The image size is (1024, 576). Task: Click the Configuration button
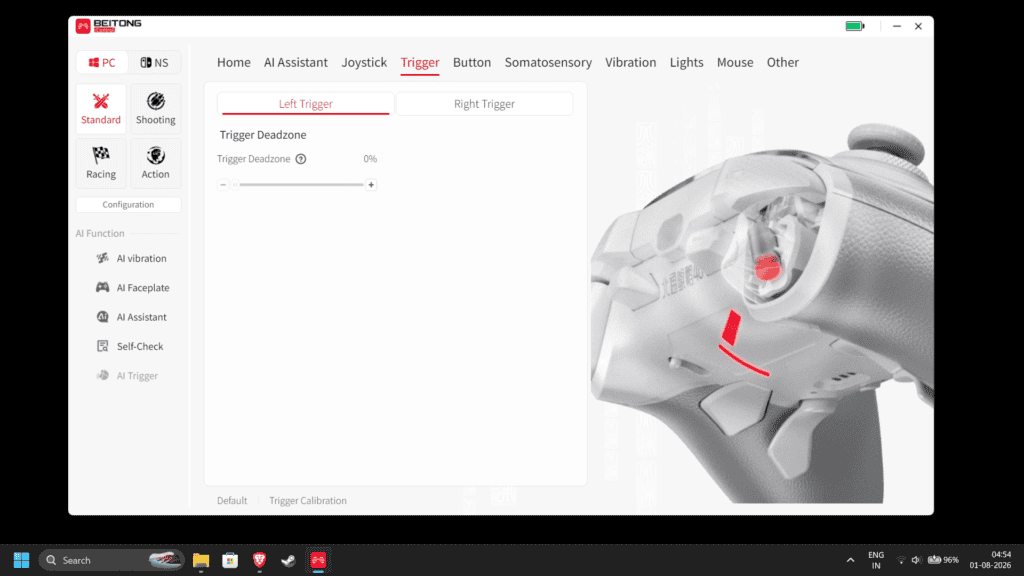pyautogui.click(x=128, y=204)
